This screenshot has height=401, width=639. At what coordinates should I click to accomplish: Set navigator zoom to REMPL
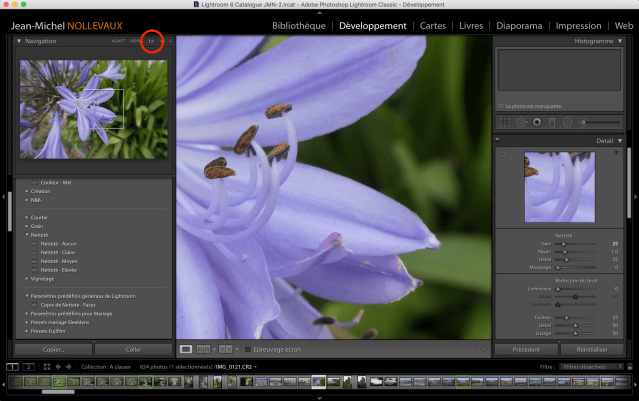136,41
